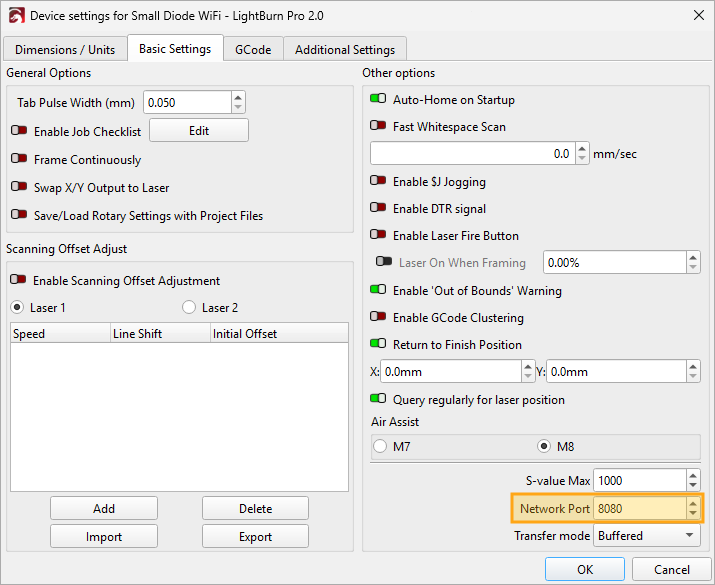The height and width of the screenshot is (585, 715).
Task: Increase the Tab Pulse Width value
Action: [x=237, y=97]
